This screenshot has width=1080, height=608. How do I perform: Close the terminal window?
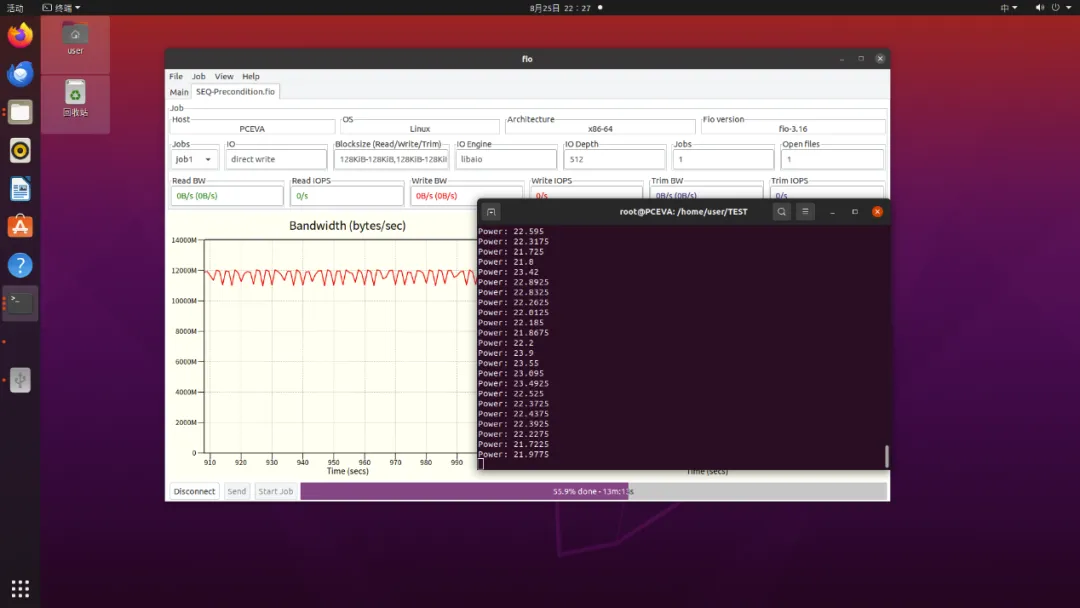click(x=878, y=212)
